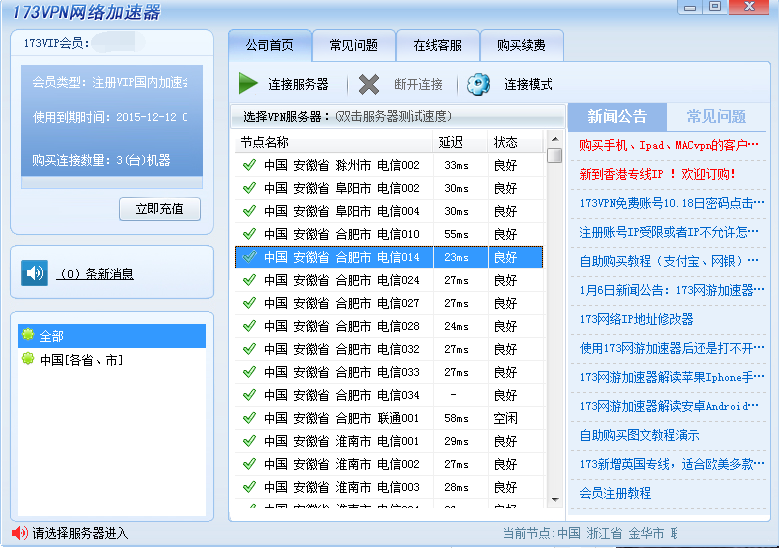Click 连接服务器 label
779x548 pixels.
click(298, 84)
